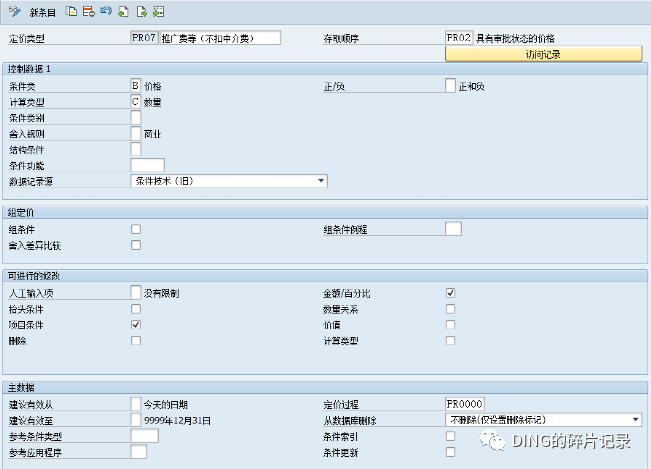Click the 存取顺序 PR02 field
The image size is (651, 469).
tap(459, 38)
